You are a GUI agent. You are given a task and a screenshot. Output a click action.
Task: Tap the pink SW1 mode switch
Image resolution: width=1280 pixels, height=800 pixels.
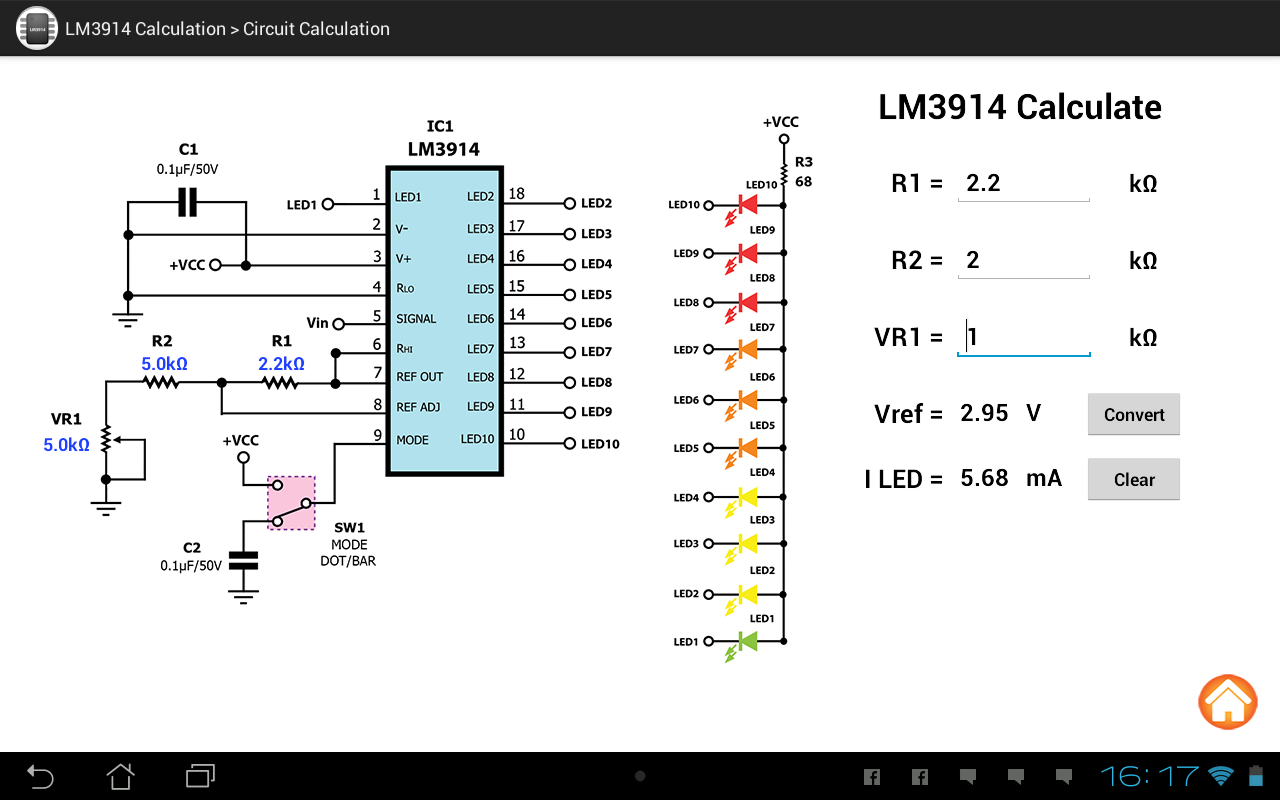tap(291, 502)
